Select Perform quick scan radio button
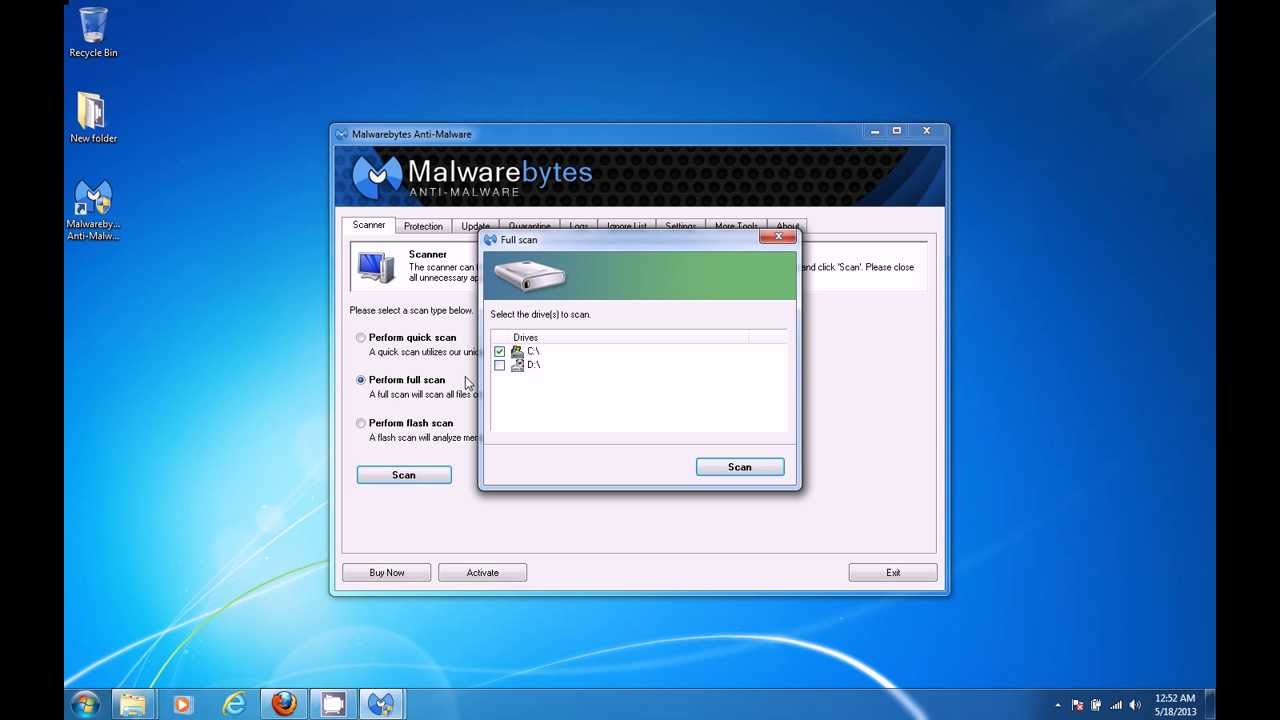This screenshot has width=1280, height=720. coord(361,338)
